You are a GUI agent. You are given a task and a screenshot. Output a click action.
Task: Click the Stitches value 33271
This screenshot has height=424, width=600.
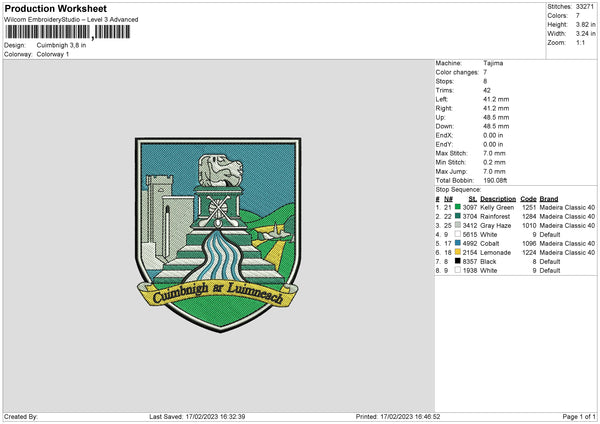coord(585,7)
